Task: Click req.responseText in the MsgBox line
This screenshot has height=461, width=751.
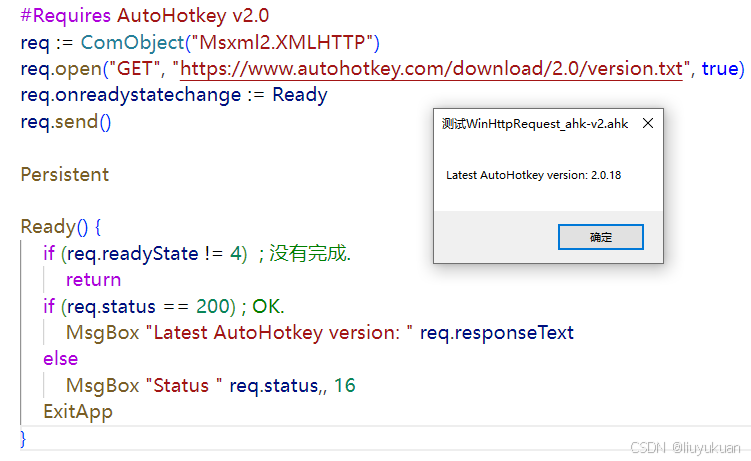Action: click(x=497, y=333)
